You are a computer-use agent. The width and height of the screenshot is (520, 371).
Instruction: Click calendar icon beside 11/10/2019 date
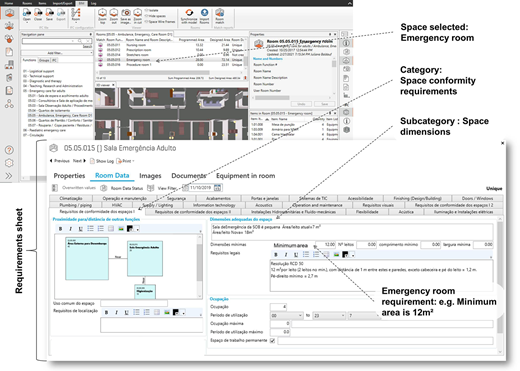coord(217,188)
